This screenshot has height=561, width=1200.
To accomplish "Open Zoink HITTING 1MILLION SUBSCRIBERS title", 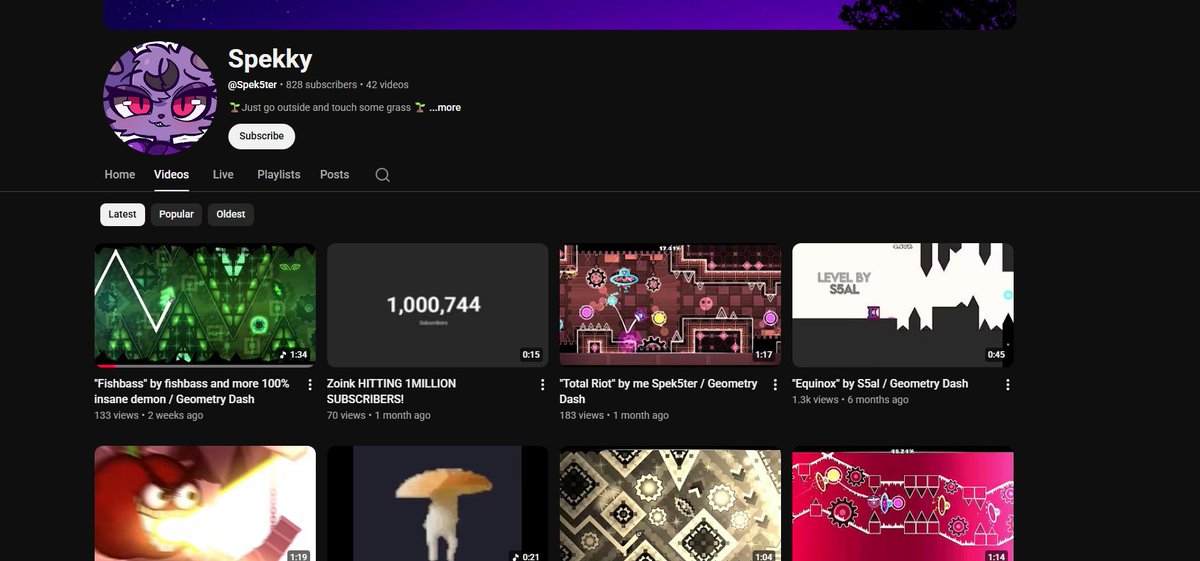I will tap(392, 391).
